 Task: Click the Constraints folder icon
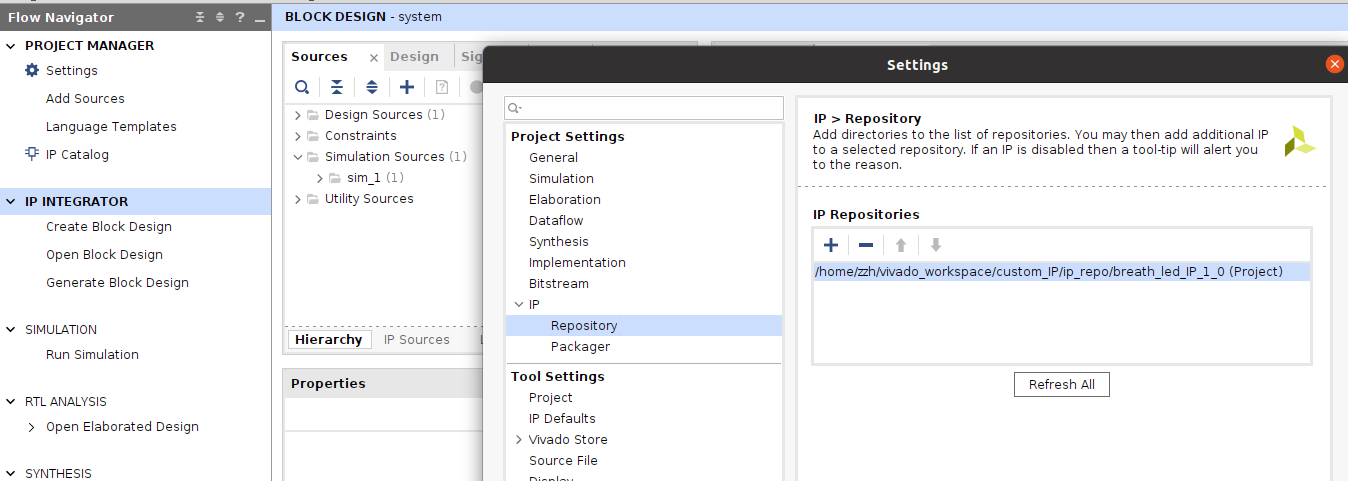click(313, 136)
